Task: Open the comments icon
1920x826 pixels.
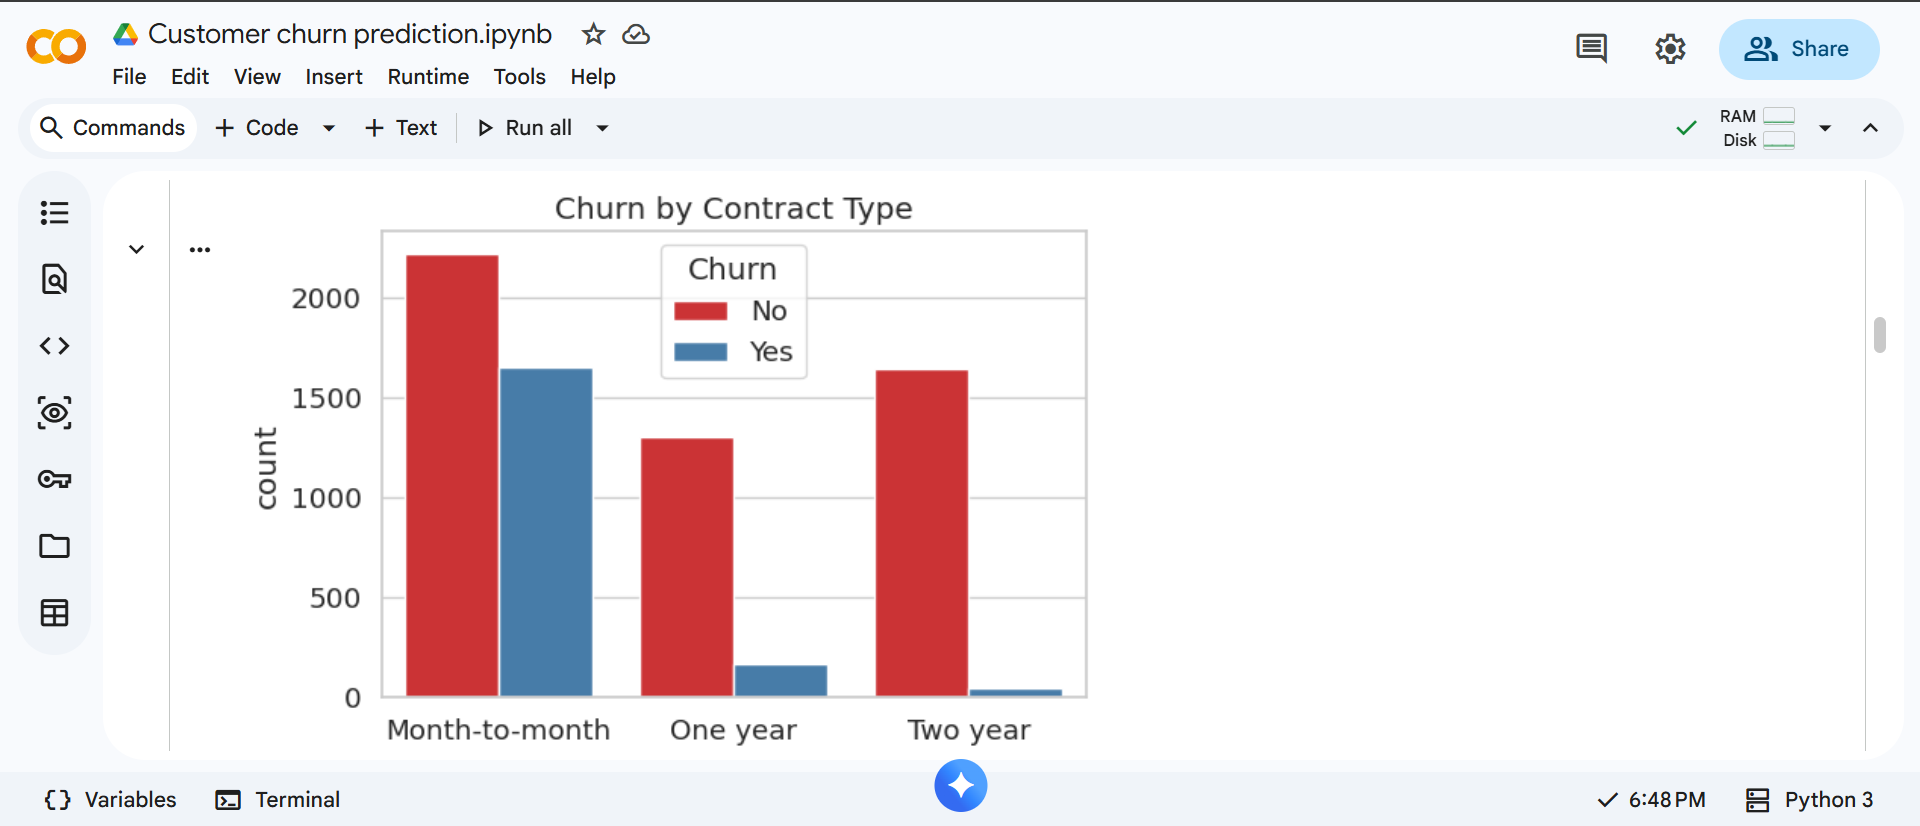Action: 1591,49
